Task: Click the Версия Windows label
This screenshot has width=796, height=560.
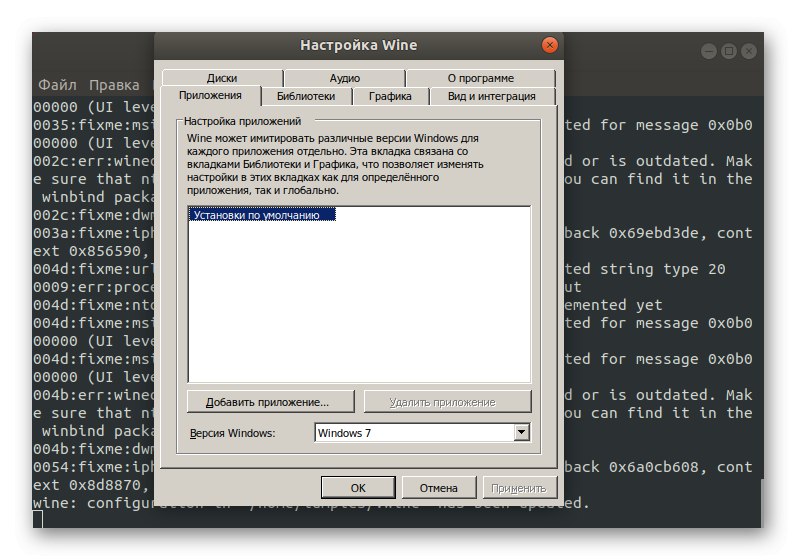Action: point(233,433)
